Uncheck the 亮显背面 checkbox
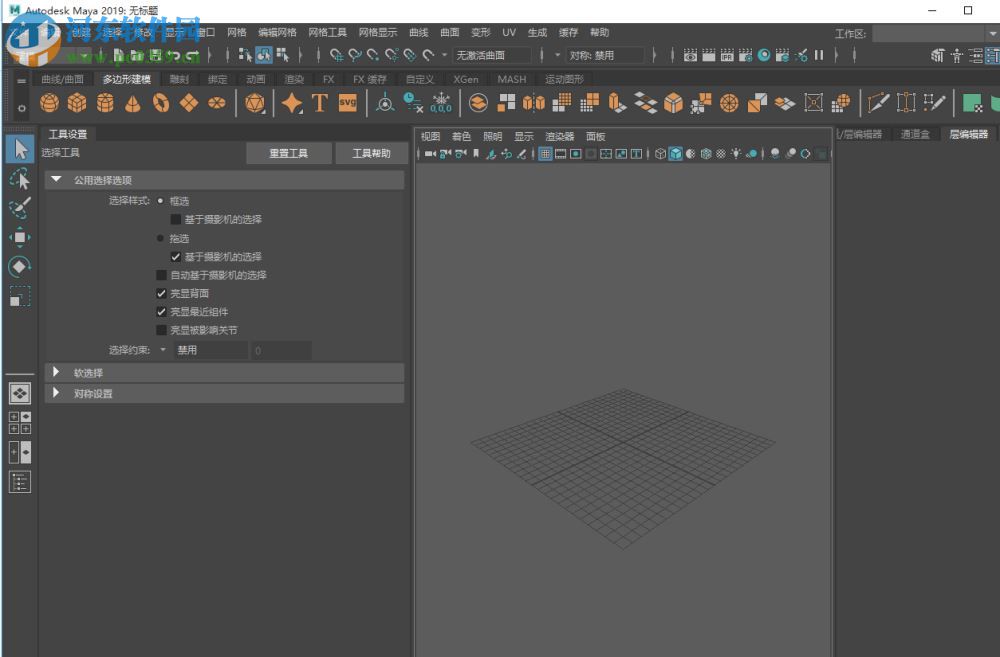 pos(162,293)
